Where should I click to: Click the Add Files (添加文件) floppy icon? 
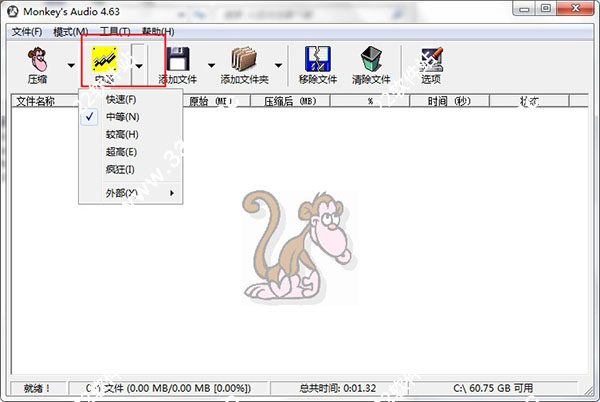[x=178, y=59]
